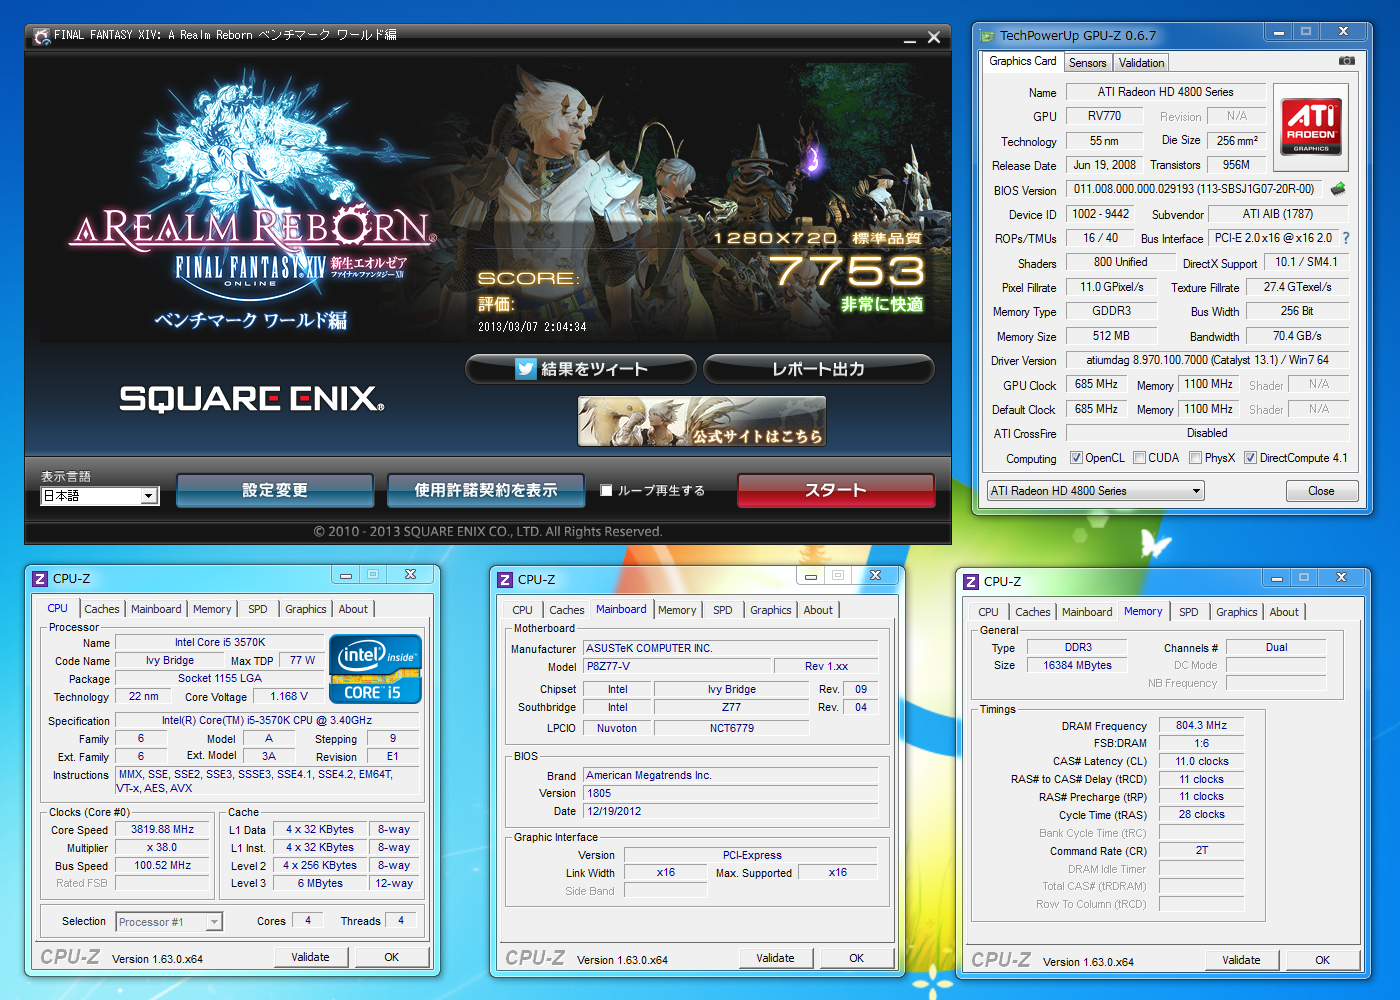Click the Memory Type GDDR3 field
Image resolution: width=1400 pixels, height=1000 pixels.
[x=1111, y=311]
